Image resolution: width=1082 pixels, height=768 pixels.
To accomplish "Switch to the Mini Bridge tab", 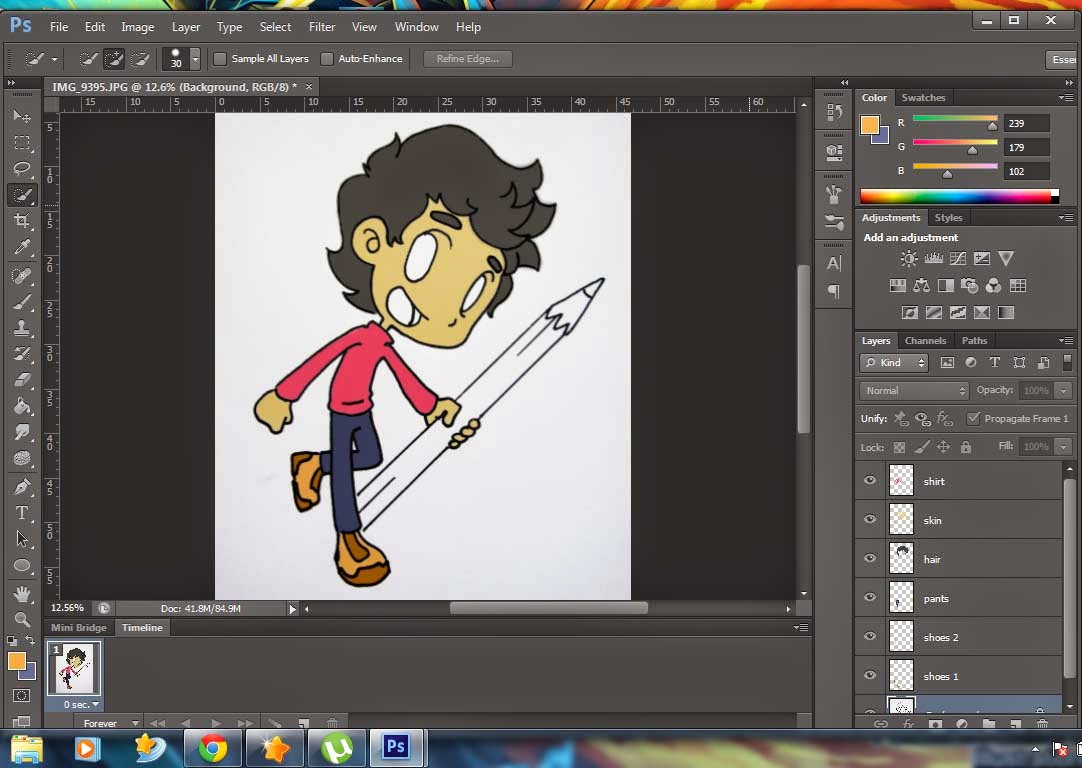I will tap(79, 627).
